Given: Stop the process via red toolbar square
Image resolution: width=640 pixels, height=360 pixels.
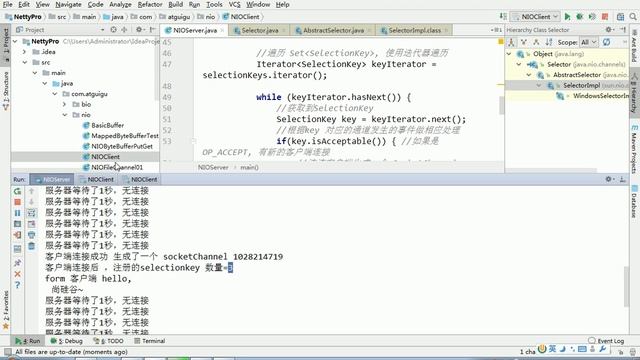Looking at the screenshot, I should 605,17.
